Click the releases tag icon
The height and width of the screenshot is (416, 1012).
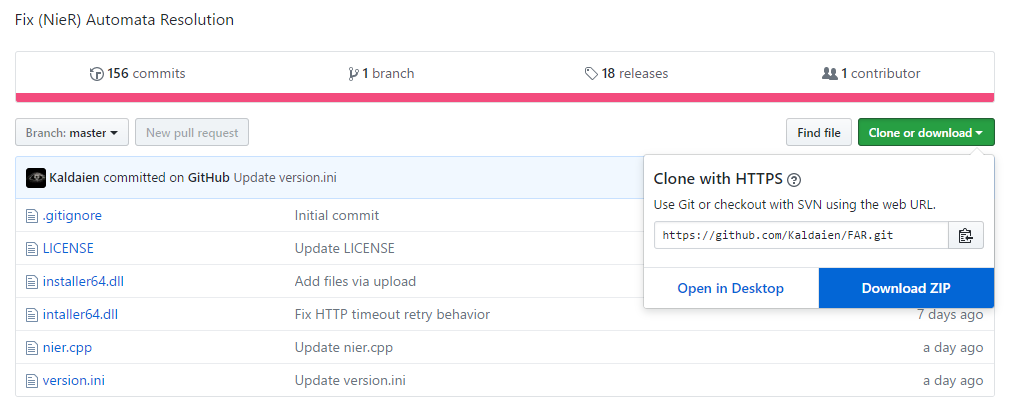[x=591, y=74]
